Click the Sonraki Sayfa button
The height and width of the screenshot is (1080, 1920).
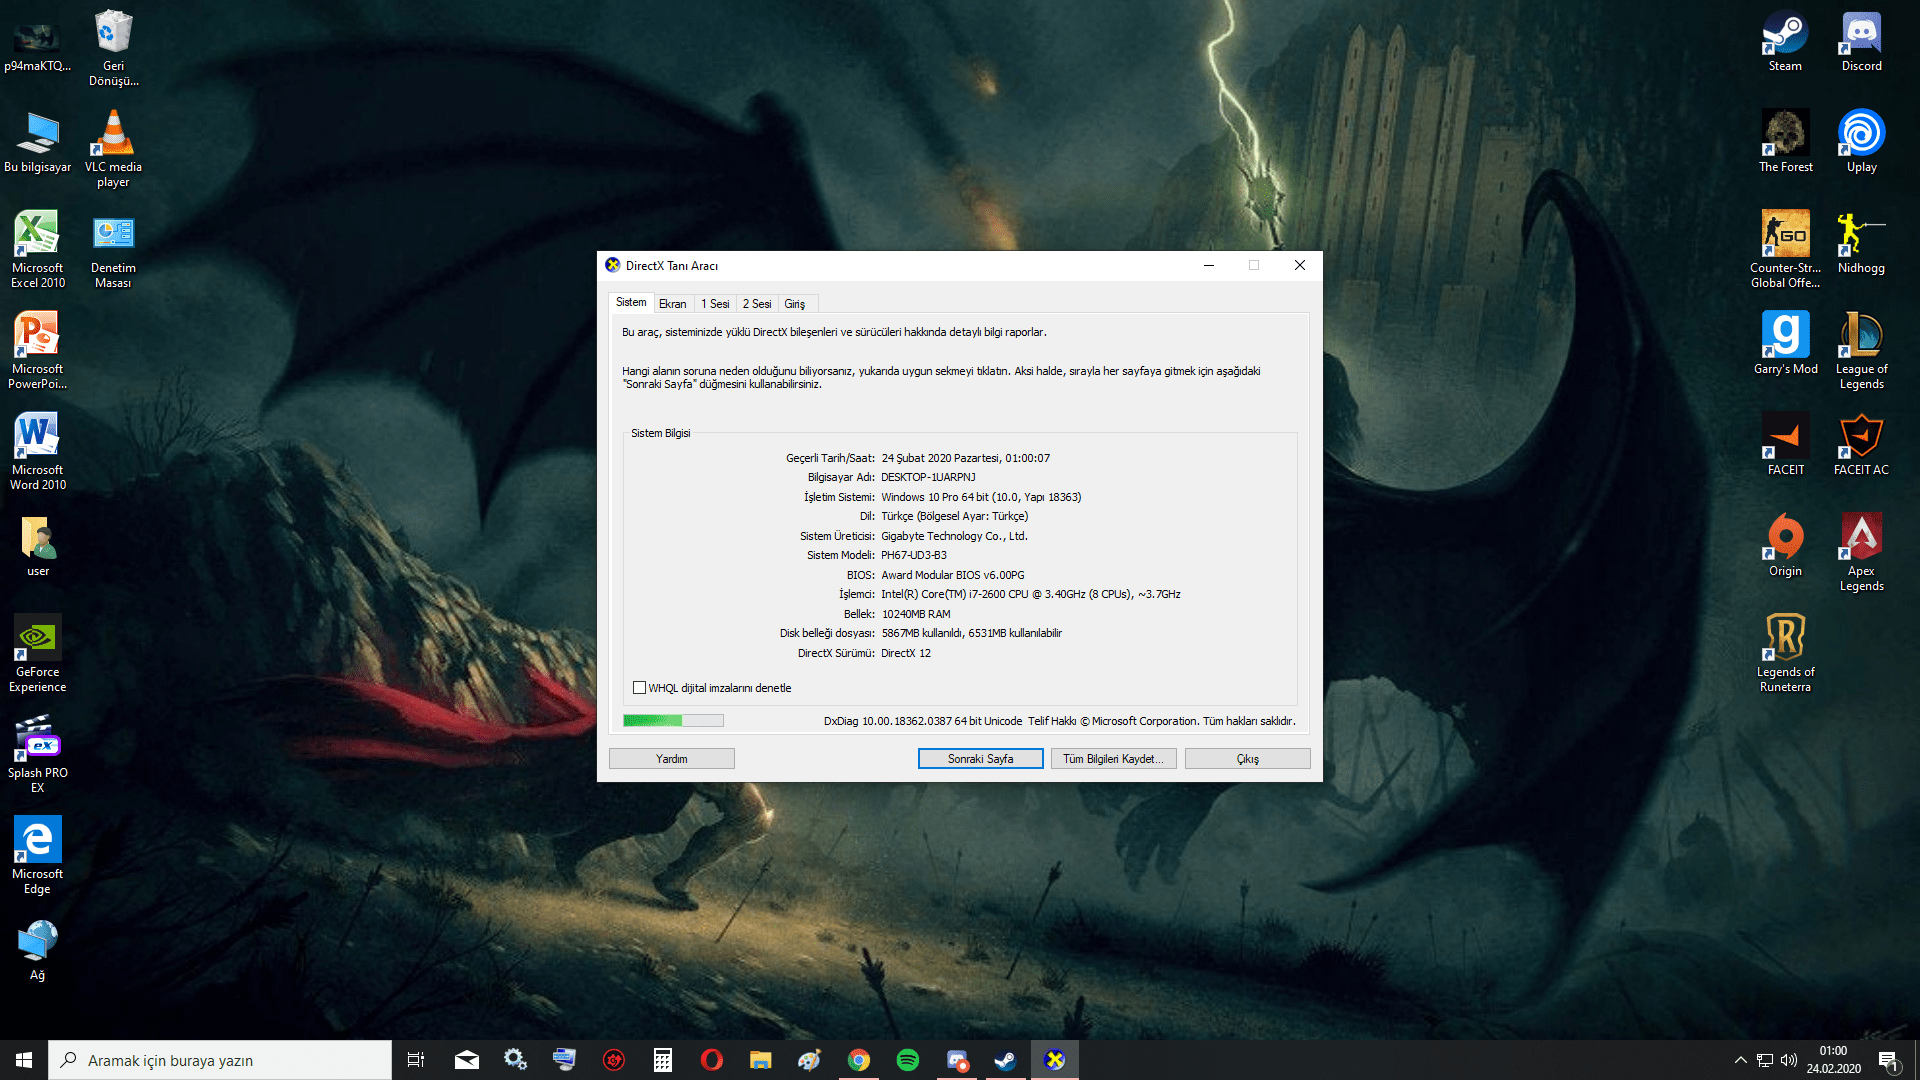pyautogui.click(x=980, y=759)
